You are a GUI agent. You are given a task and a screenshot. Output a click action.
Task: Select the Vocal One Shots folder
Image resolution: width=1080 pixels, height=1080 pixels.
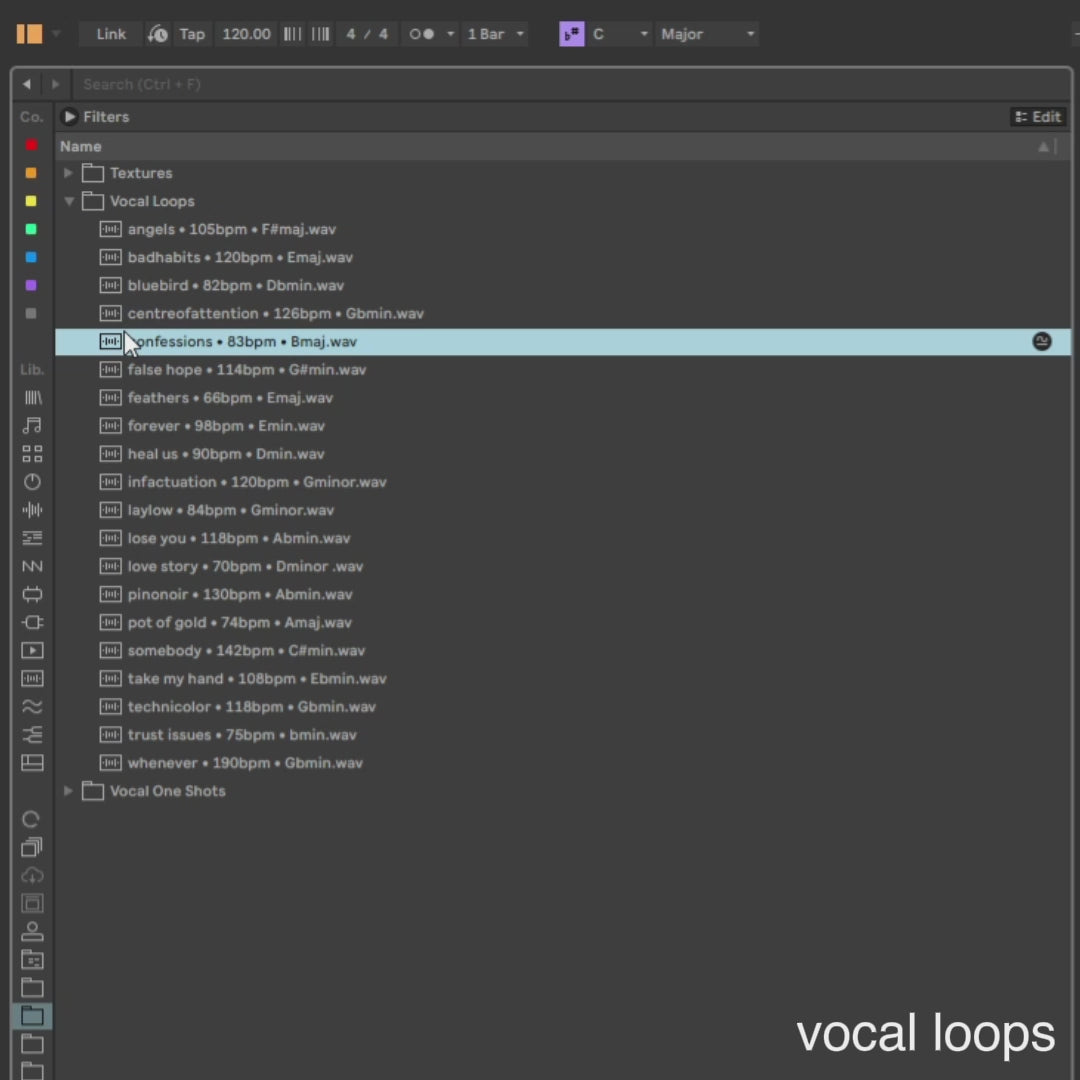167,791
